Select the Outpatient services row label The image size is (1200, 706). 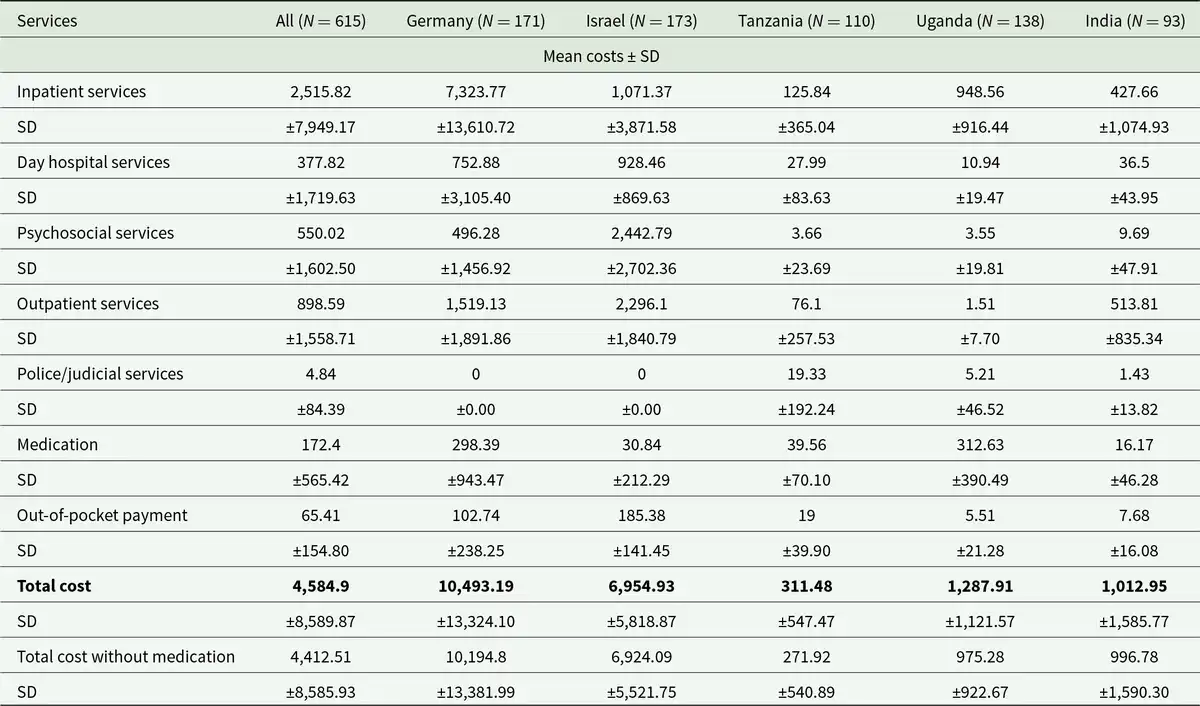click(x=88, y=304)
